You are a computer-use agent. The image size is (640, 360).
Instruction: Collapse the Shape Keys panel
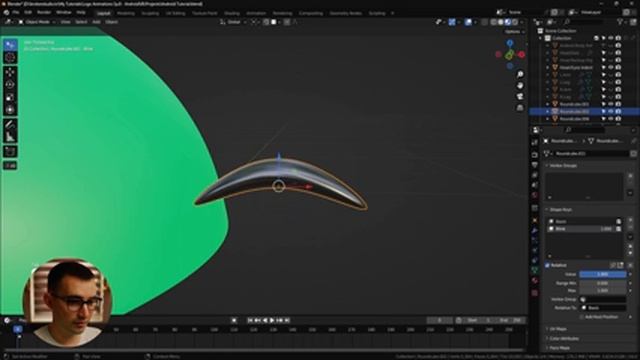[x=547, y=210]
